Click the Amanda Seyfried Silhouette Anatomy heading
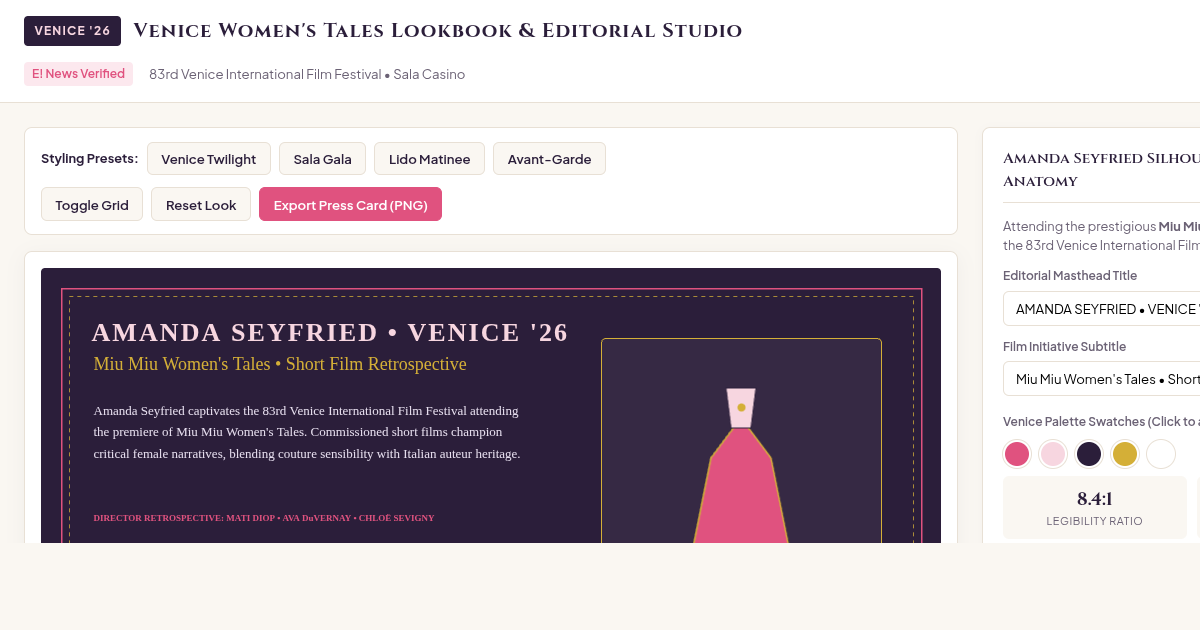This screenshot has height=630, width=1200. (1101, 170)
